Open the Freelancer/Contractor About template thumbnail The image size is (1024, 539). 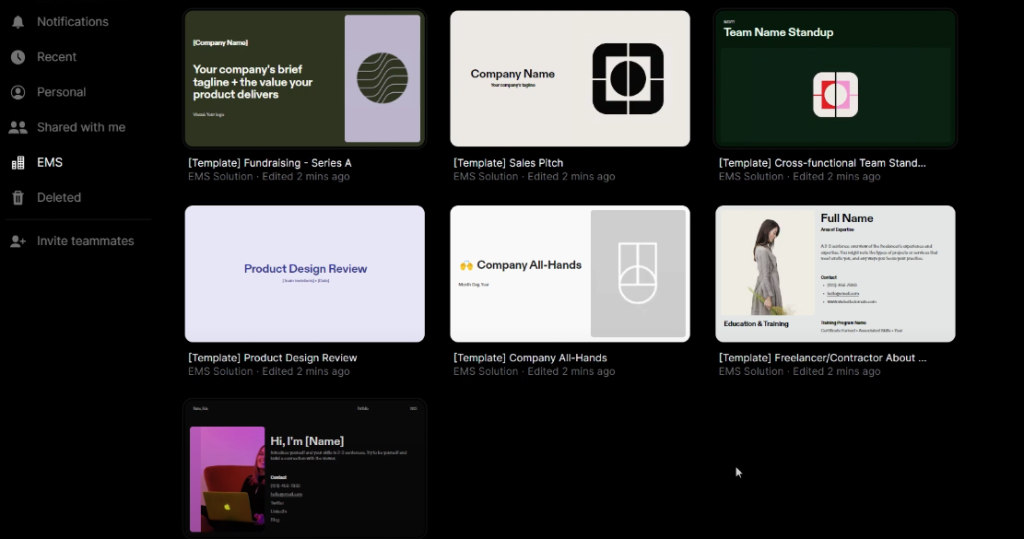(x=835, y=274)
